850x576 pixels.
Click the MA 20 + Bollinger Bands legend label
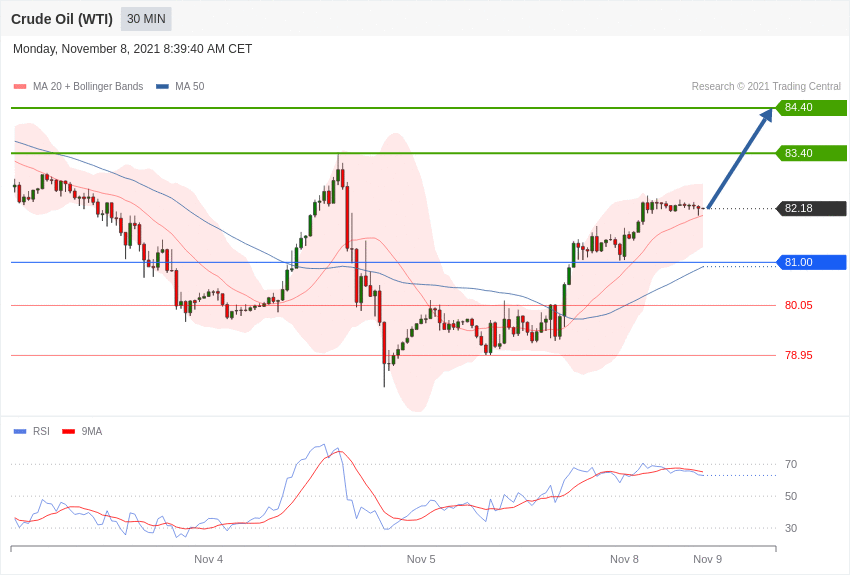[88, 86]
